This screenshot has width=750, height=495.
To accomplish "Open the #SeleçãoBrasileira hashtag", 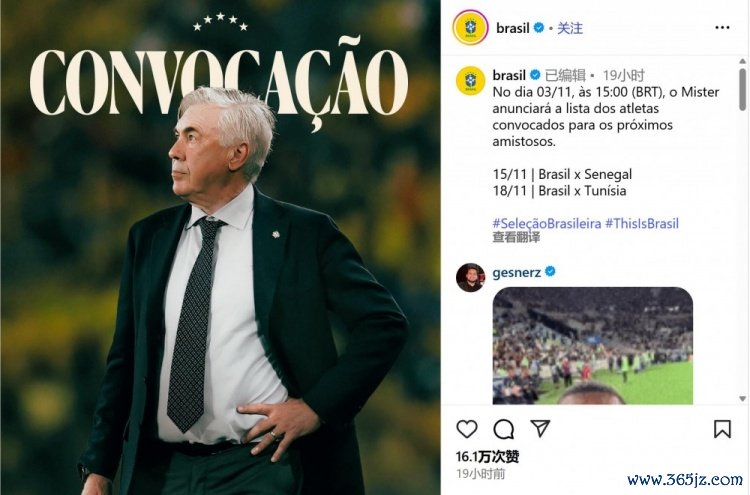I will point(547,223).
